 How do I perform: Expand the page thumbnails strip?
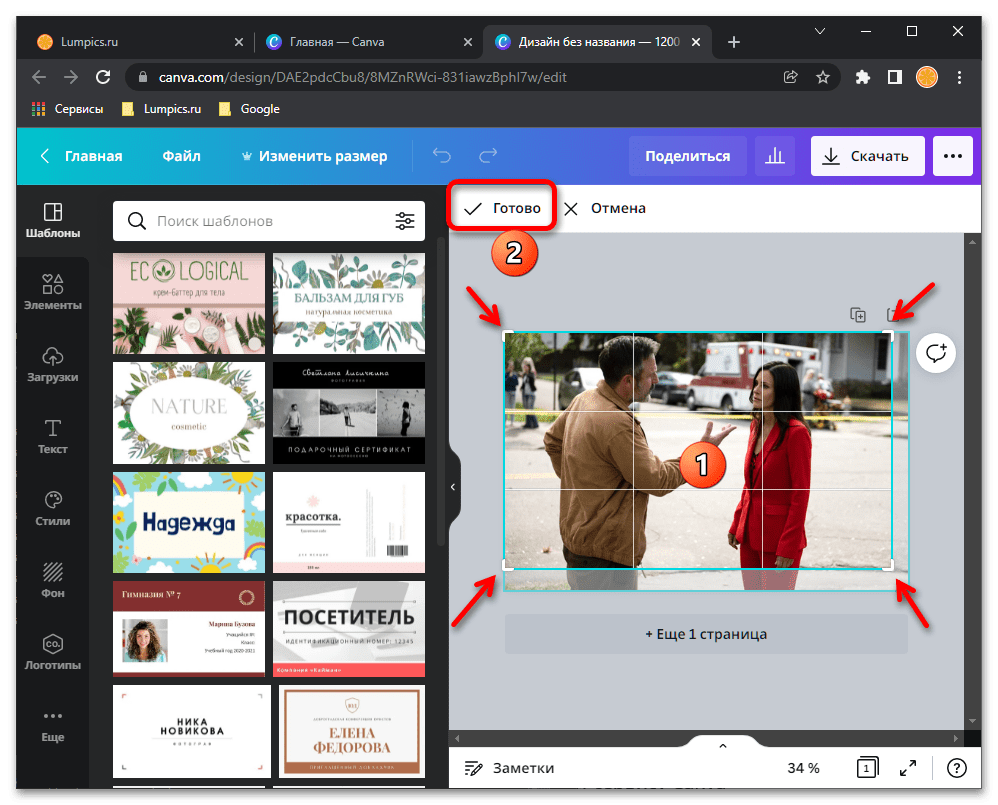click(x=722, y=746)
